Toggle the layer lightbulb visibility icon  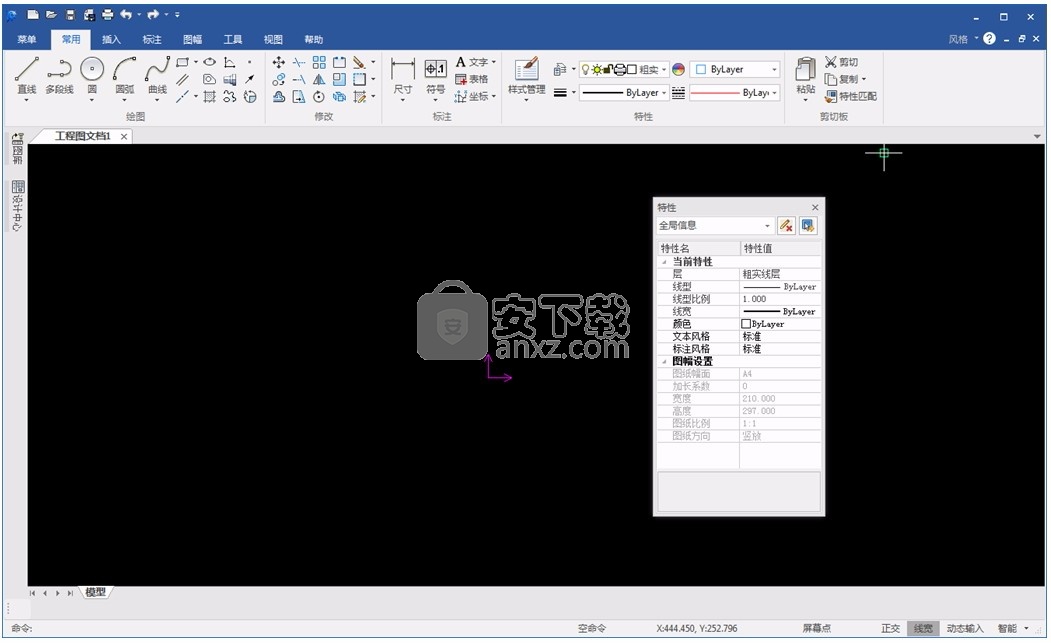click(585, 70)
